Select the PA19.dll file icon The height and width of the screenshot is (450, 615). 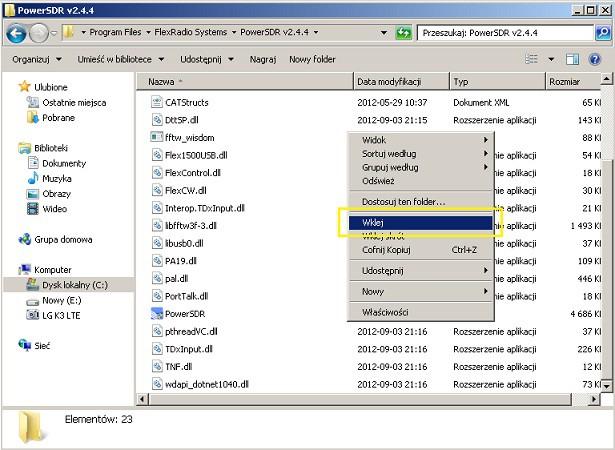pyautogui.click(x=157, y=261)
